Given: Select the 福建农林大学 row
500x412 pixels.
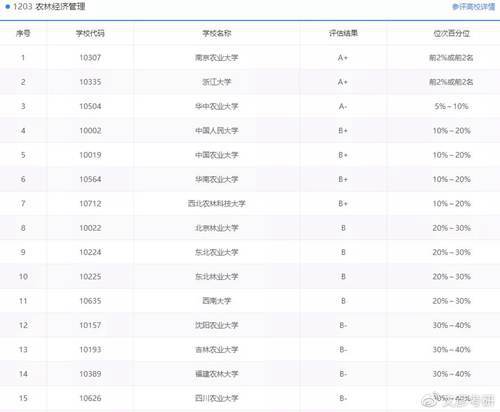Looking at the screenshot, I should (x=250, y=374).
